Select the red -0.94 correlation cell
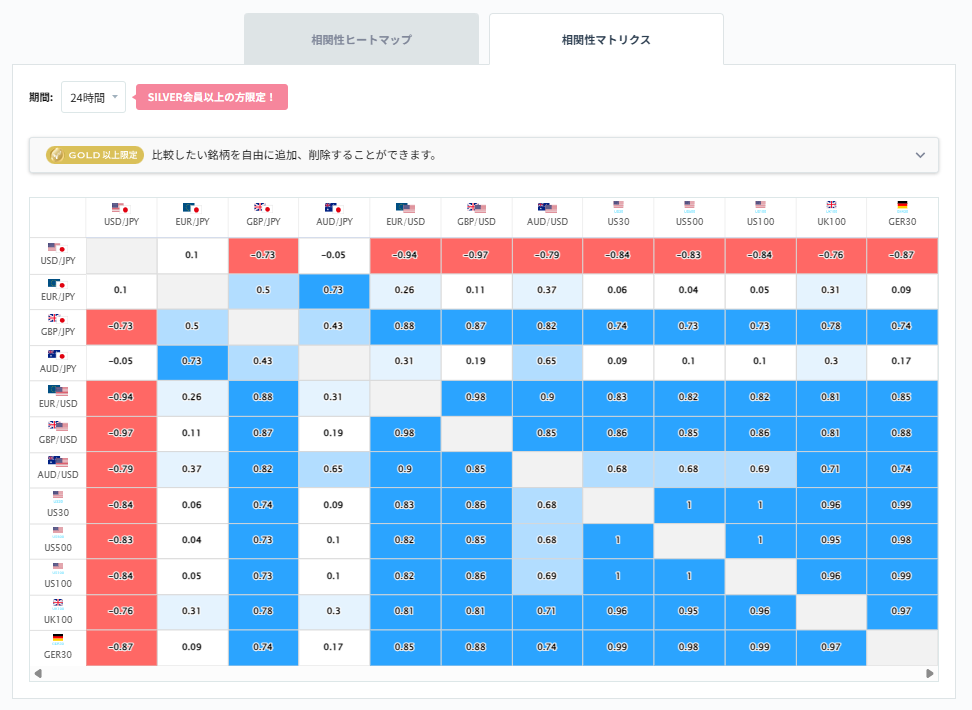This screenshot has height=710, width=972. point(405,256)
